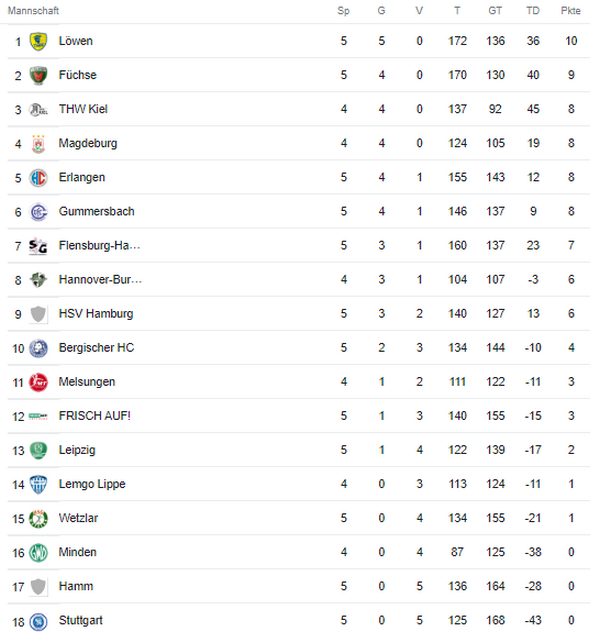Image resolution: width=600 pixels, height=643 pixels.
Task: Click the Pkte column header
Action: pyautogui.click(x=570, y=11)
